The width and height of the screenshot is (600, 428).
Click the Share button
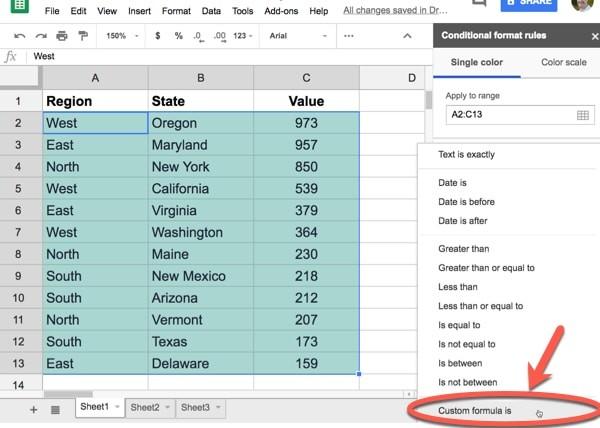tap(529, 4)
